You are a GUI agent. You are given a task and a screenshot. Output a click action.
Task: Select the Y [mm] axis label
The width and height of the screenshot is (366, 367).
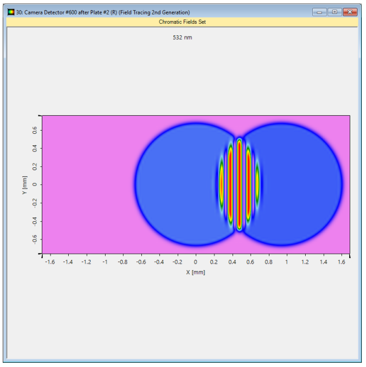tap(24, 185)
